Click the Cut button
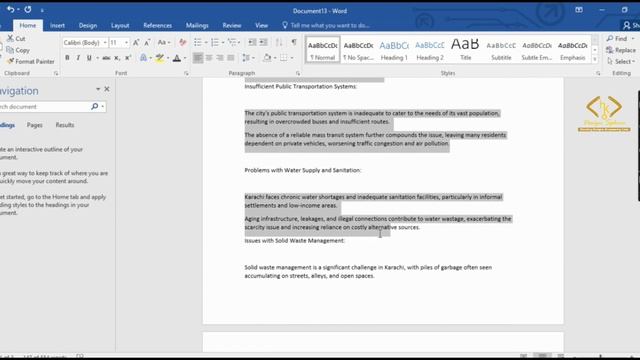 (x=16, y=38)
